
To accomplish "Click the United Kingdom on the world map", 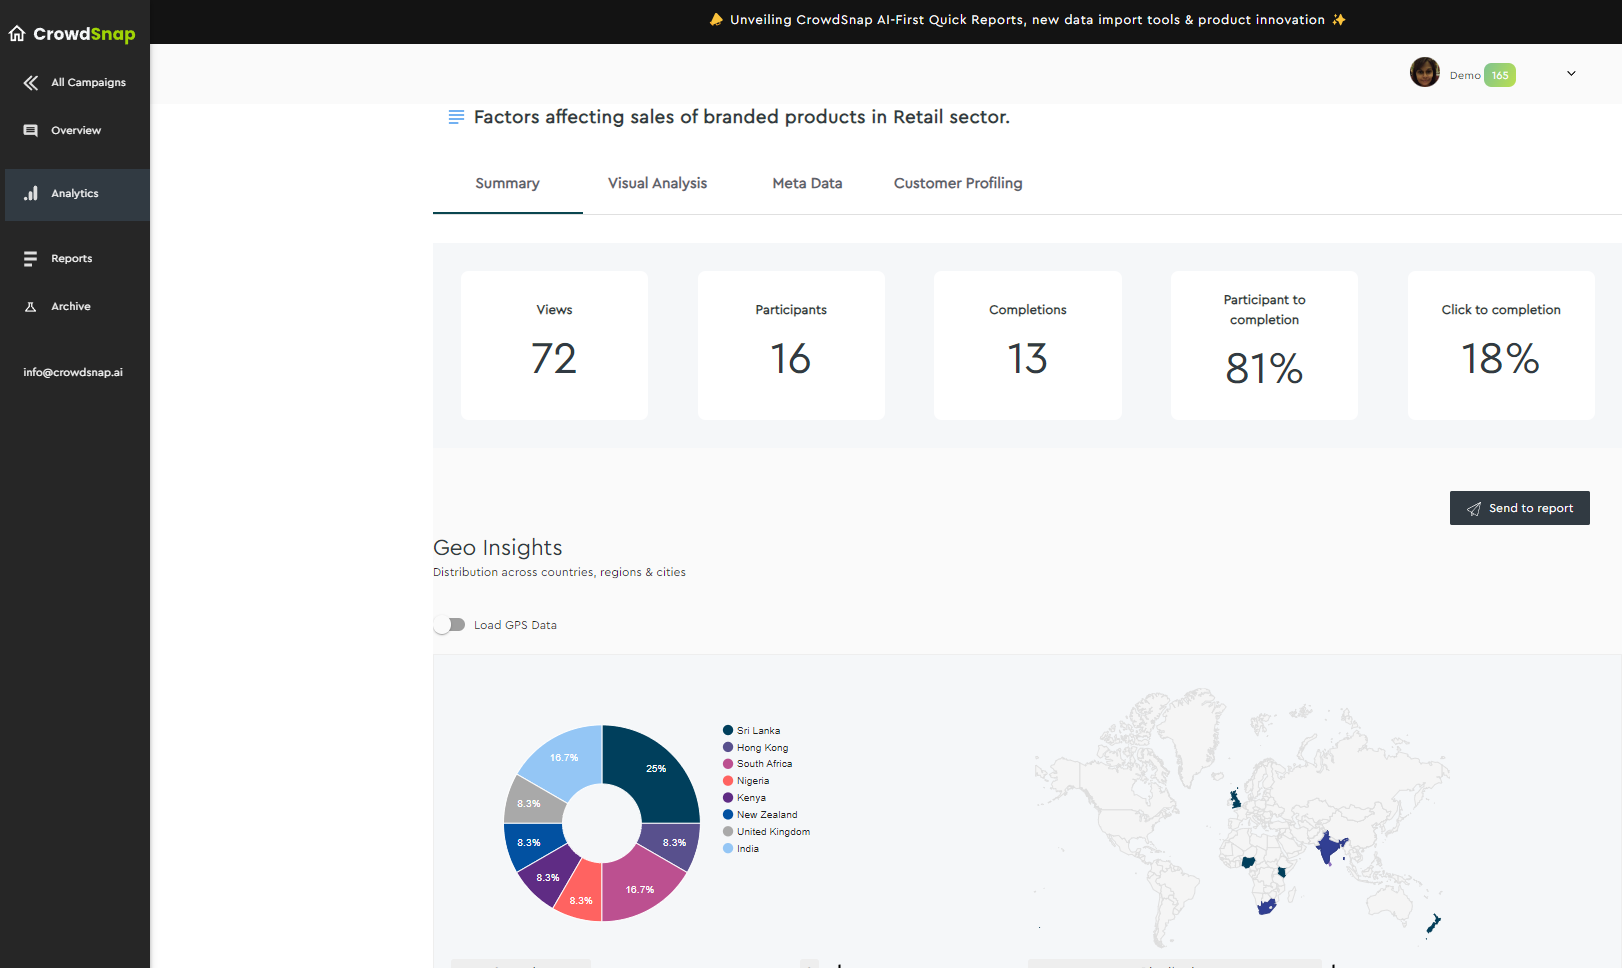I will [x=1236, y=798].
